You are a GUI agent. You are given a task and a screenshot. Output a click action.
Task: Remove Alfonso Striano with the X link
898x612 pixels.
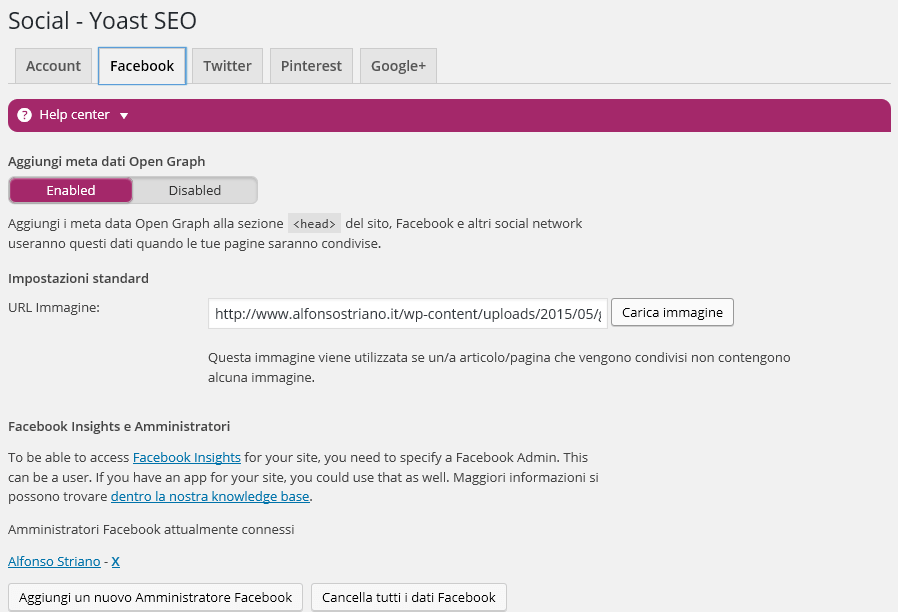pos(116,562)
